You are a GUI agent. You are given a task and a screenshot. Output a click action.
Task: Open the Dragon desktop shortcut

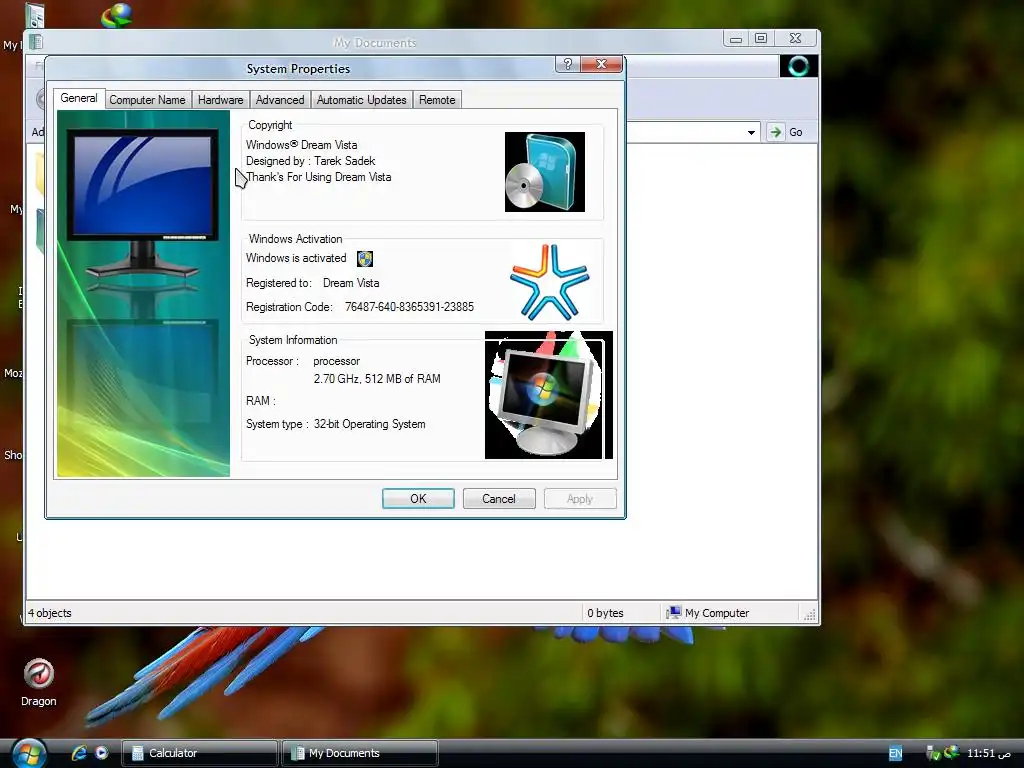coord(39,682)
